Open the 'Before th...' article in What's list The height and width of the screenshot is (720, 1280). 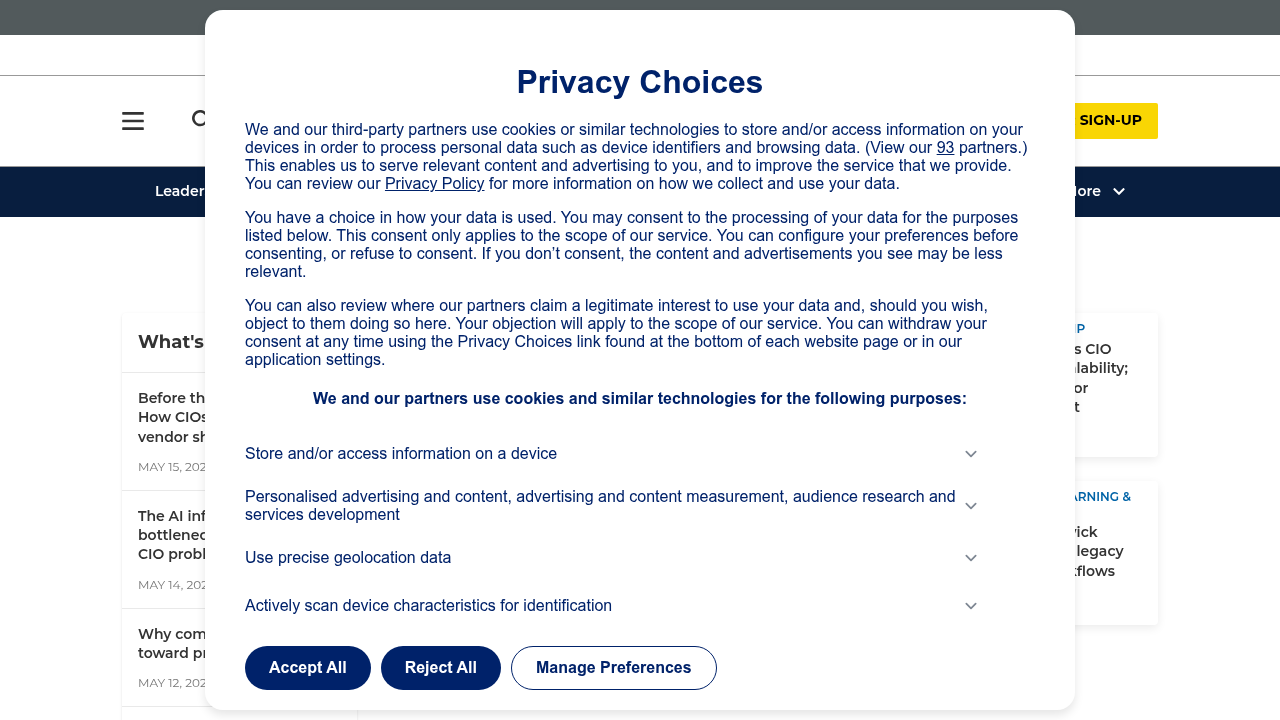click(x=172, y=417)
